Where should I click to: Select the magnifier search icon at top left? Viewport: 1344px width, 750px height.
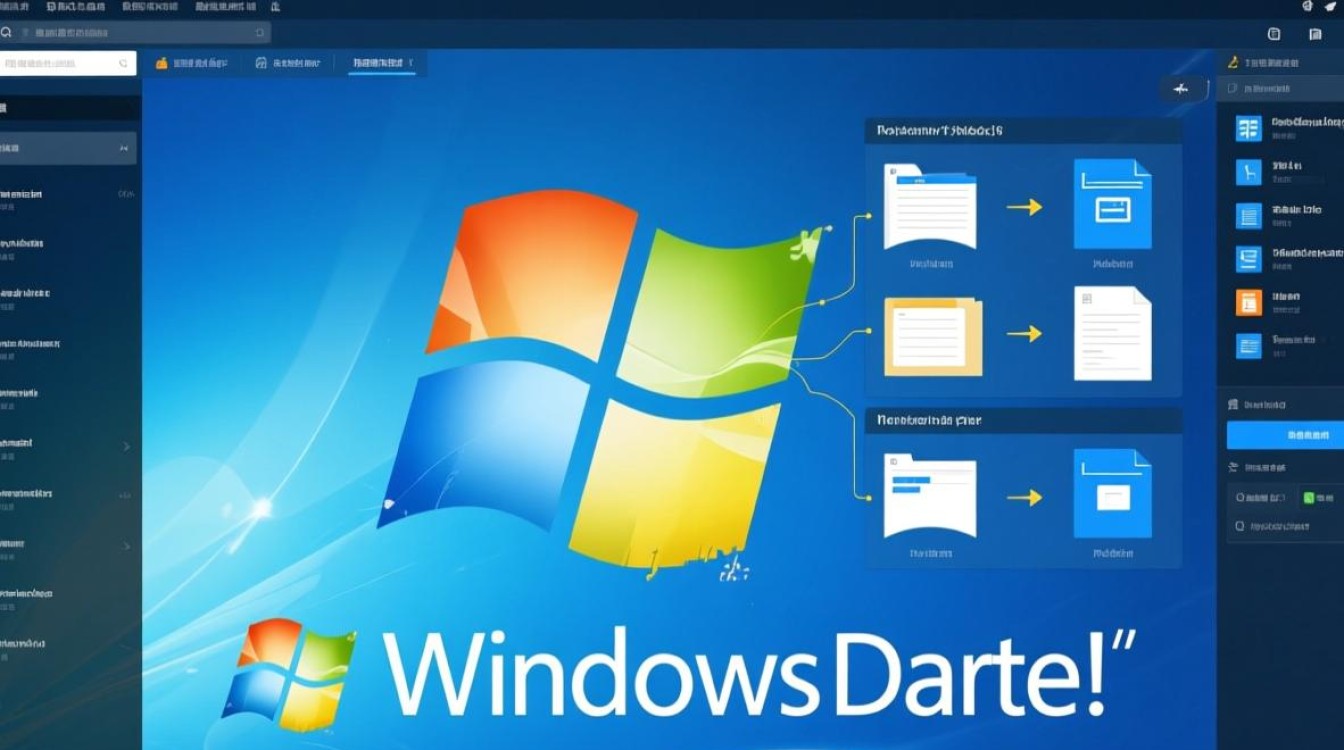click(7, 31)
